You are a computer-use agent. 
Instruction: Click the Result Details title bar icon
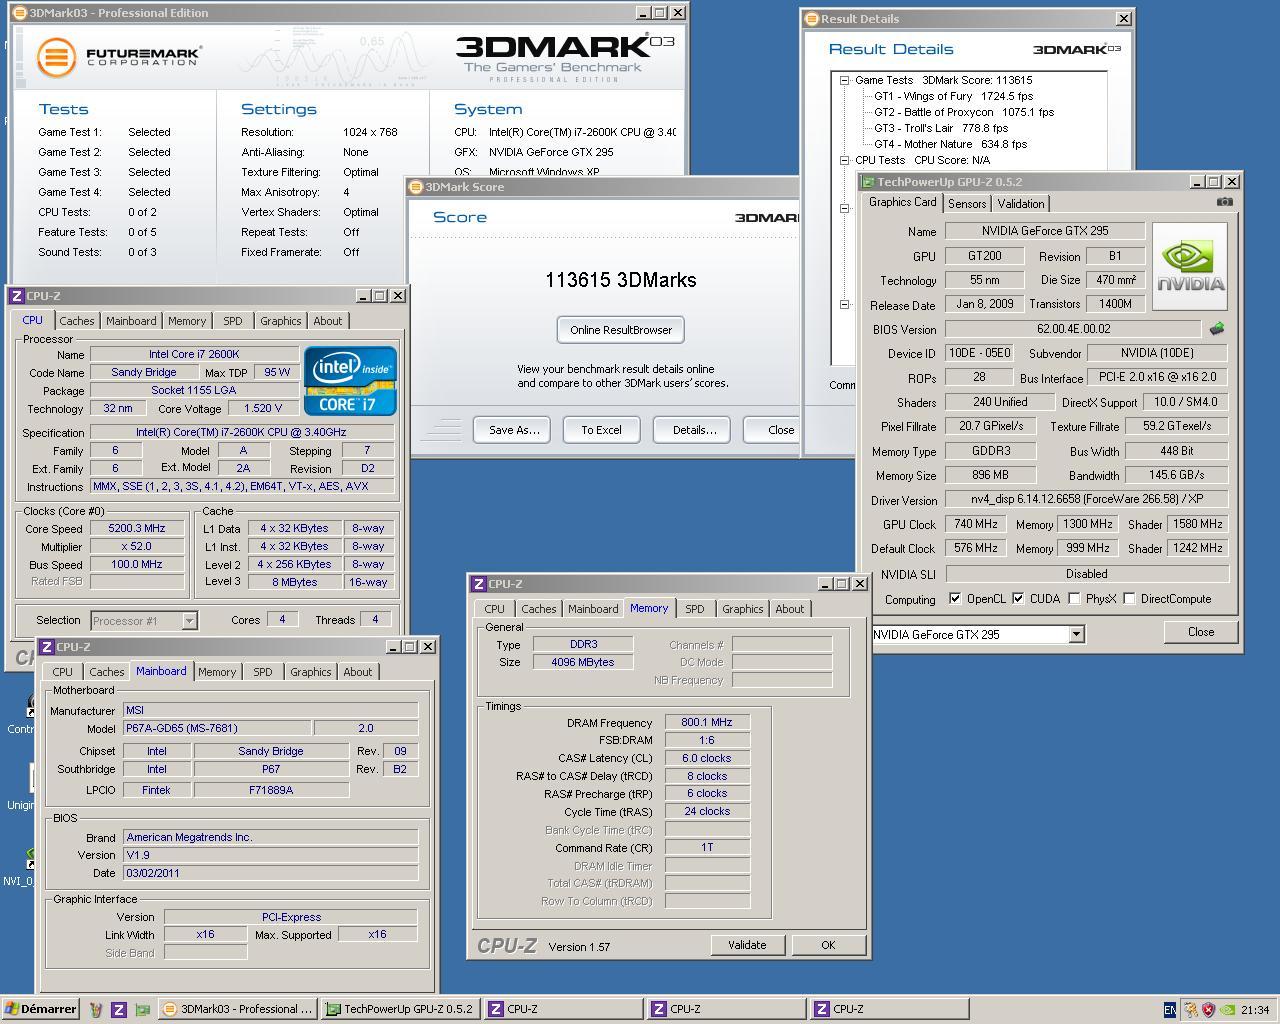tap(812, 19)
